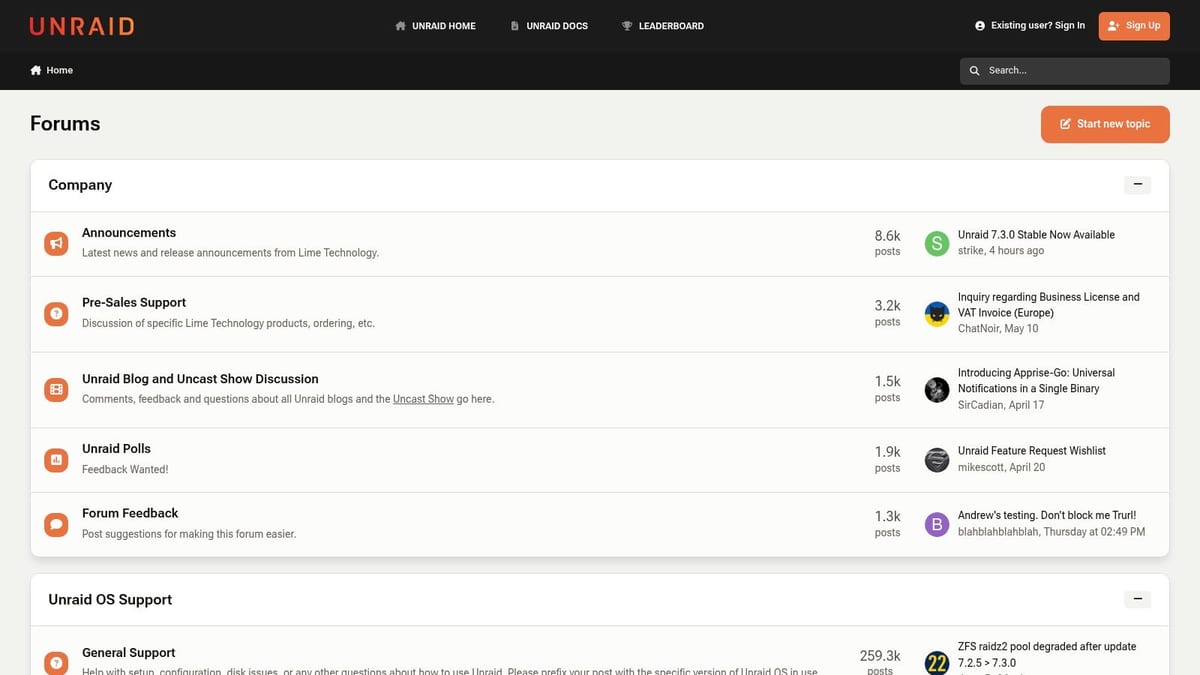Follow the Uncast Show link in description

423,399
